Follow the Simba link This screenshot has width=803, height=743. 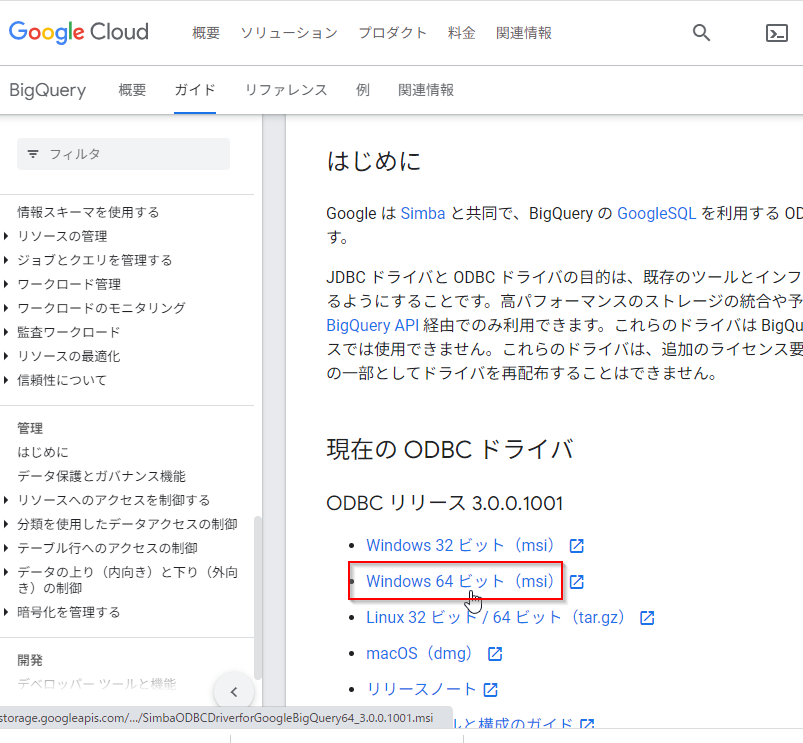click(423, 213)
